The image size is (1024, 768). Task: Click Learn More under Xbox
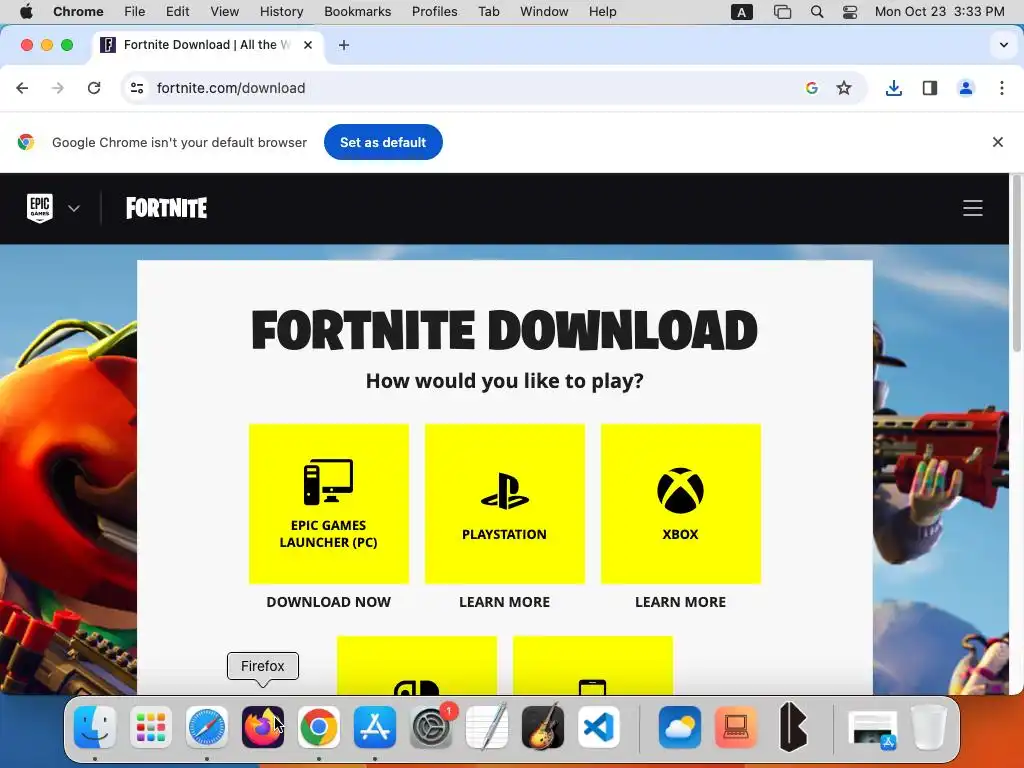pos(680,602)
